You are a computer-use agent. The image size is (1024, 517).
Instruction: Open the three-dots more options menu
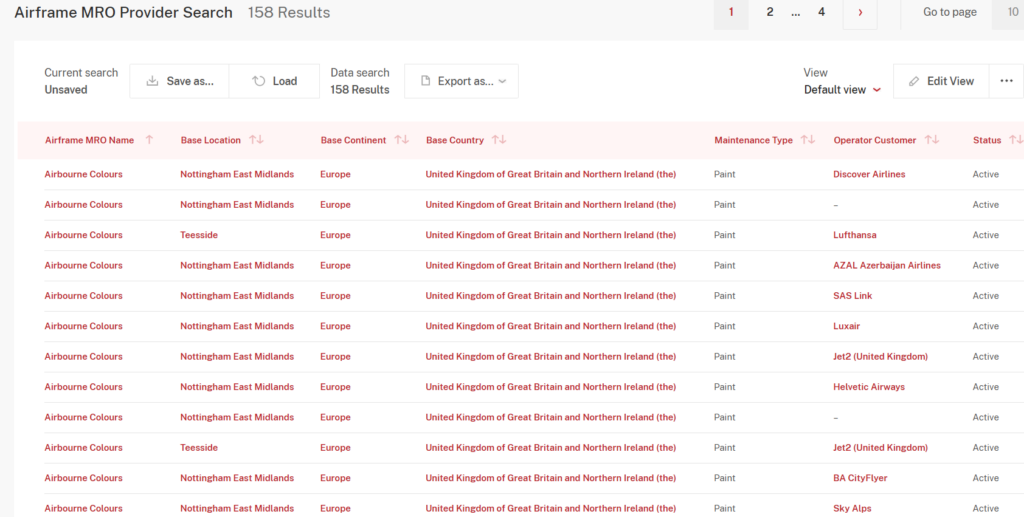(1006, 81)
